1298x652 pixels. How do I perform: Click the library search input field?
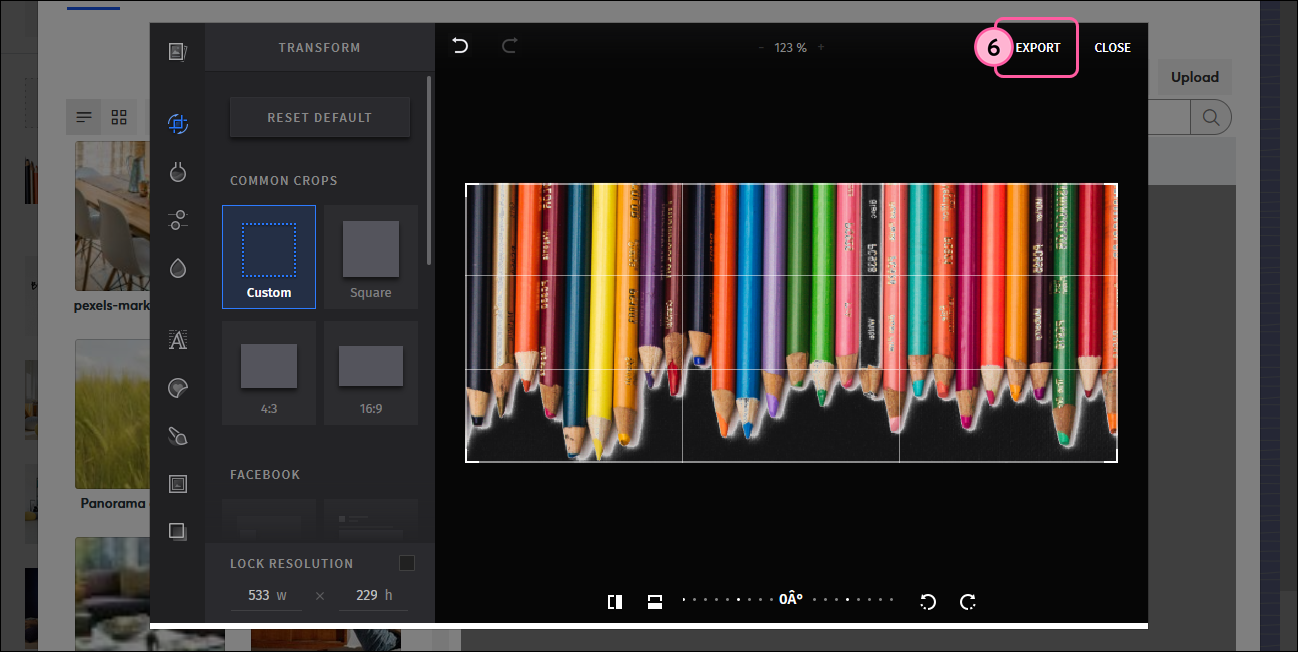[1168, 118]
